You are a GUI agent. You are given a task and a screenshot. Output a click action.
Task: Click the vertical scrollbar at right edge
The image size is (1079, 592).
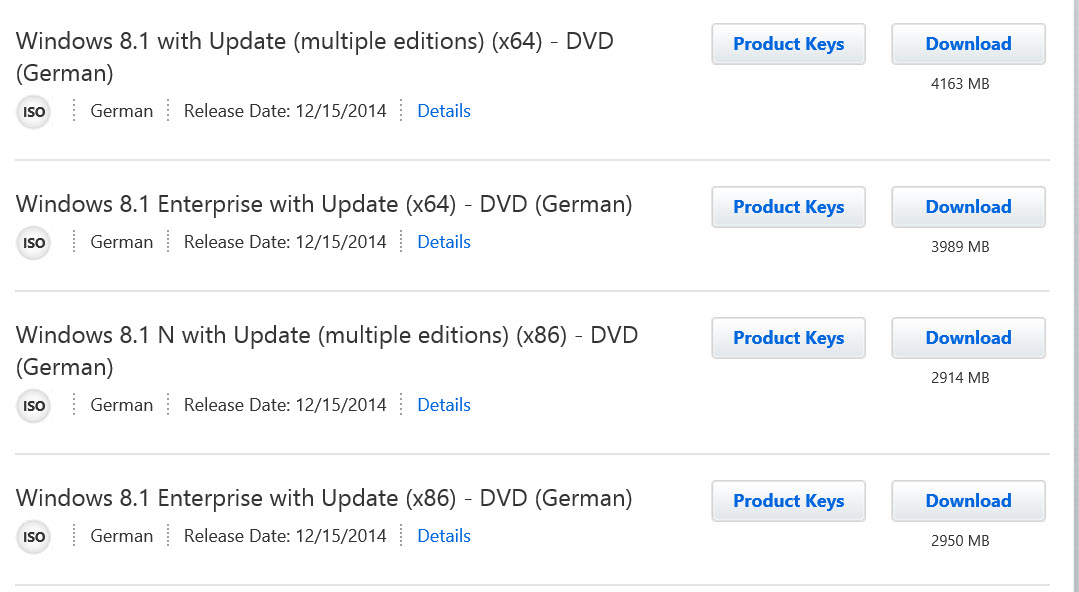click(x=1075, y=296)
